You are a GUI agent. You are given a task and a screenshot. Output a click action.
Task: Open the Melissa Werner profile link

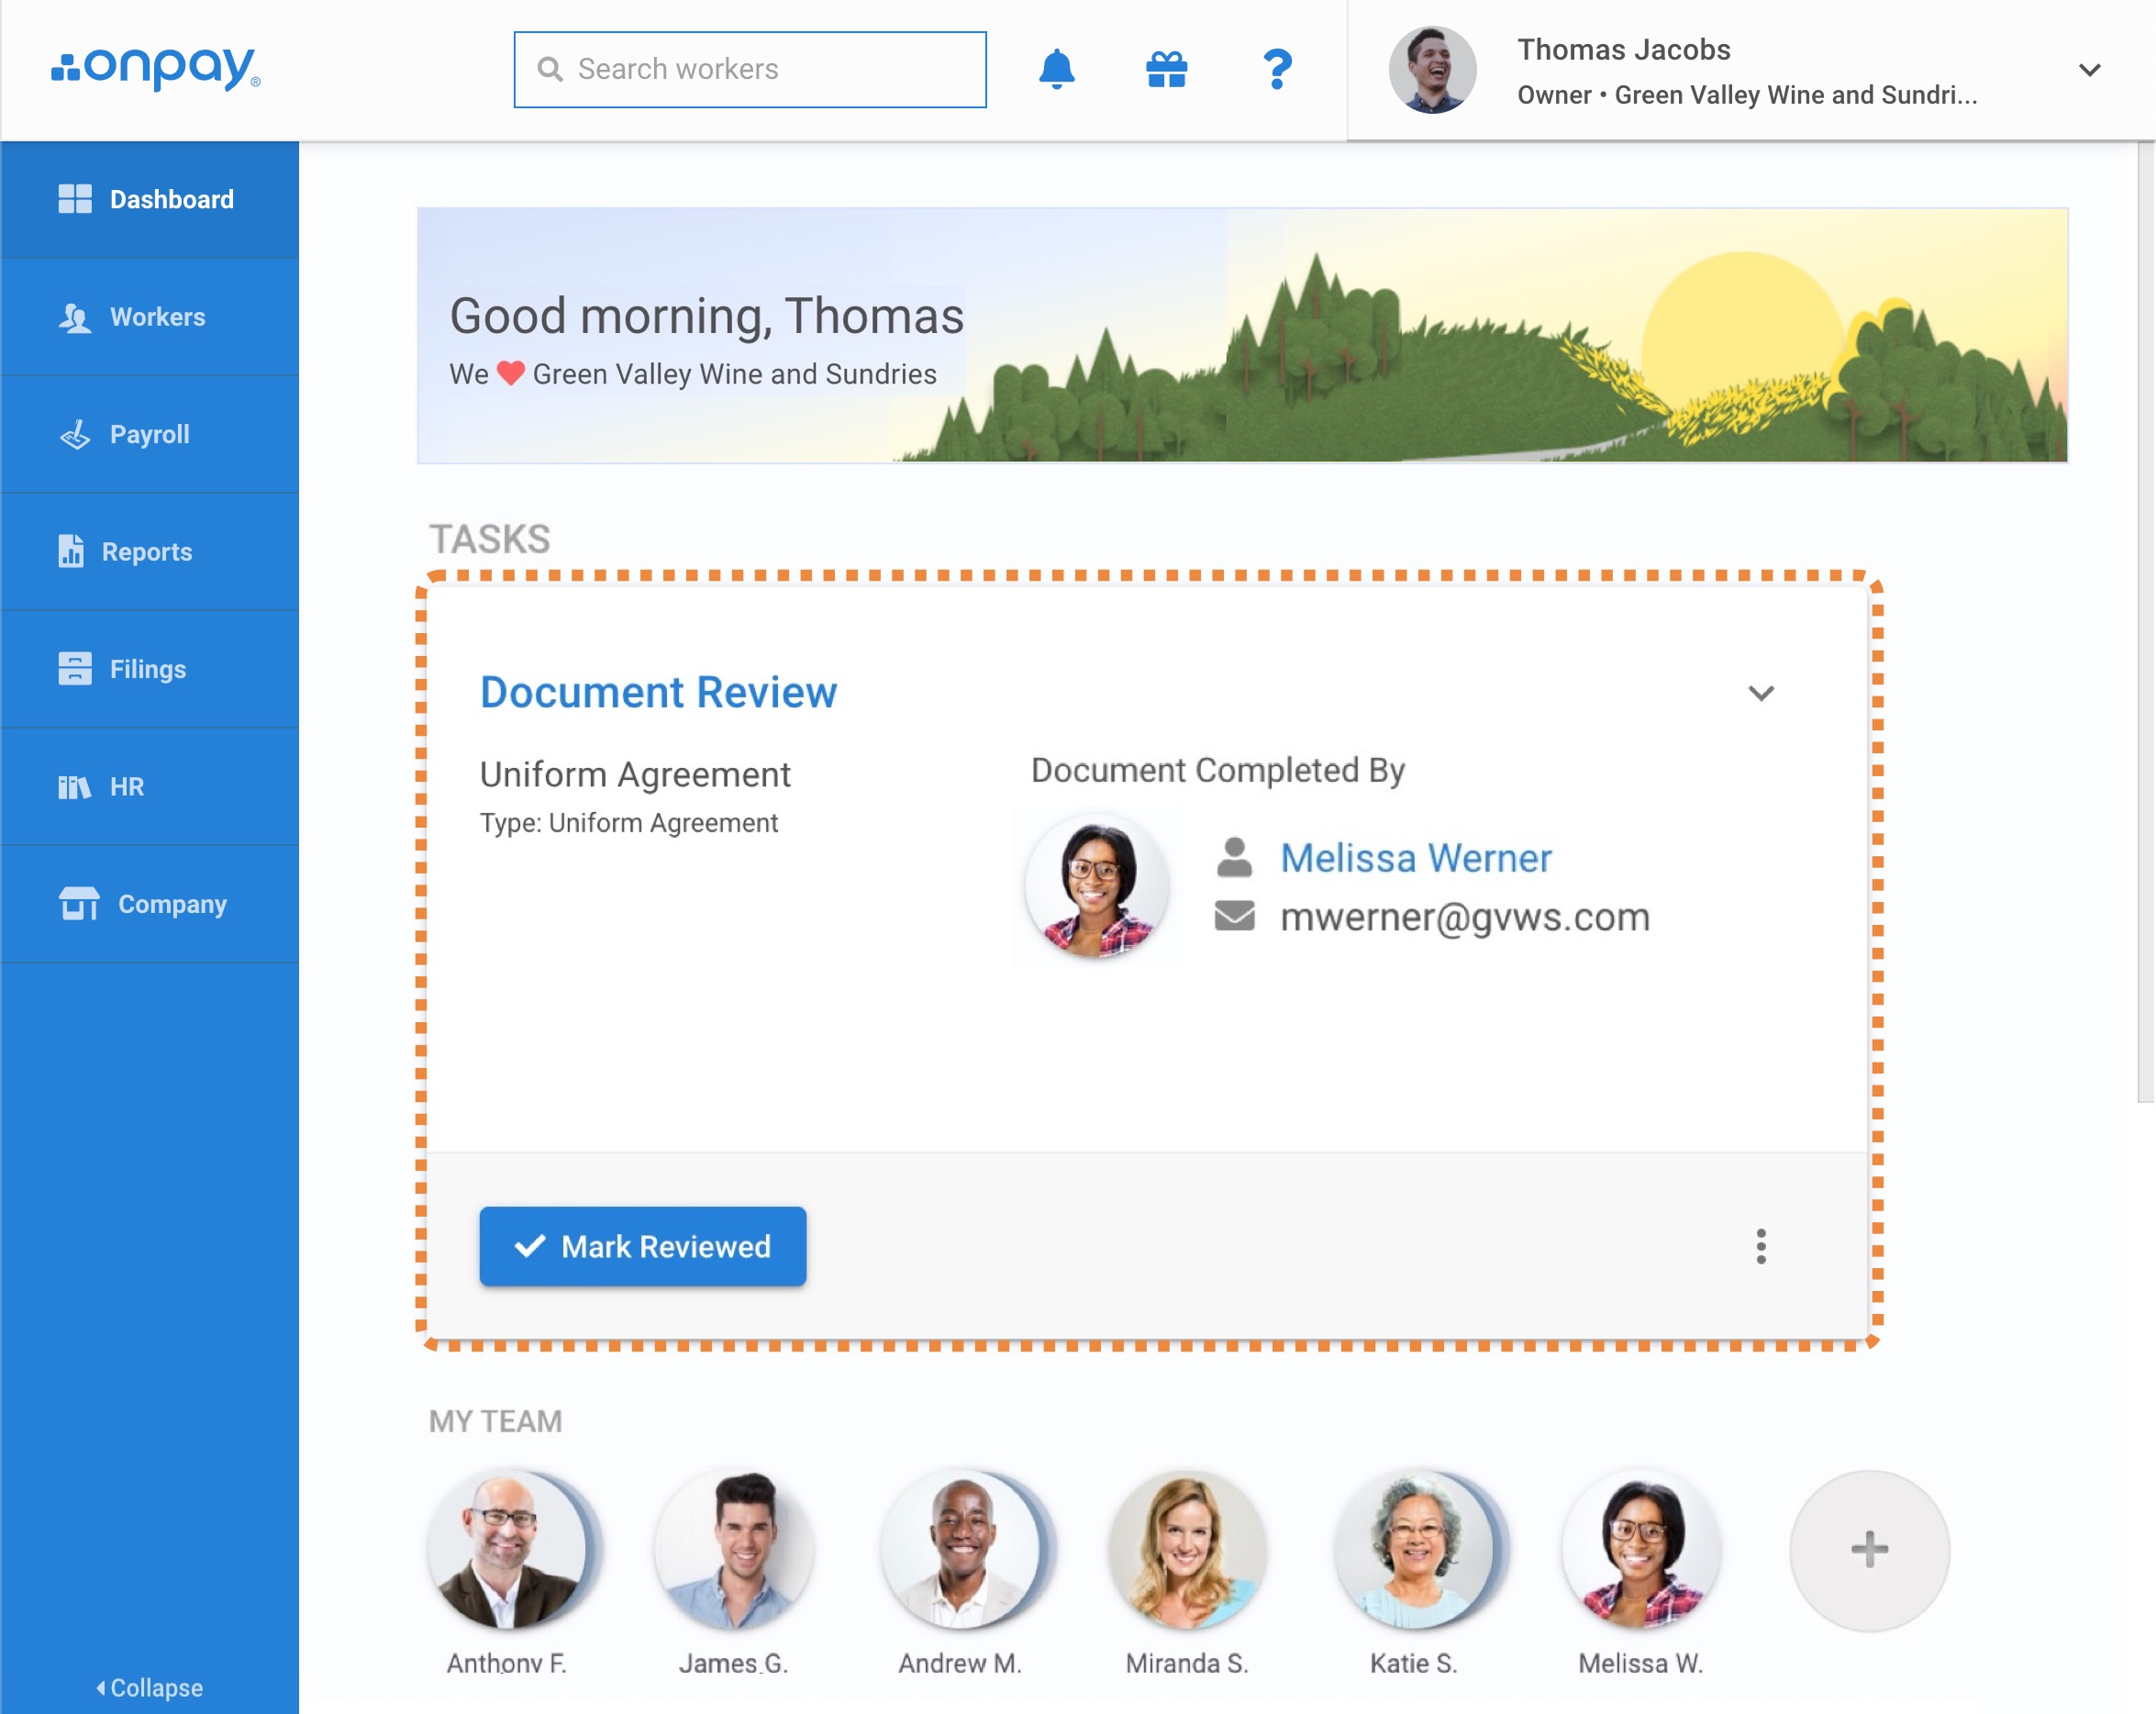point(1415,858)
